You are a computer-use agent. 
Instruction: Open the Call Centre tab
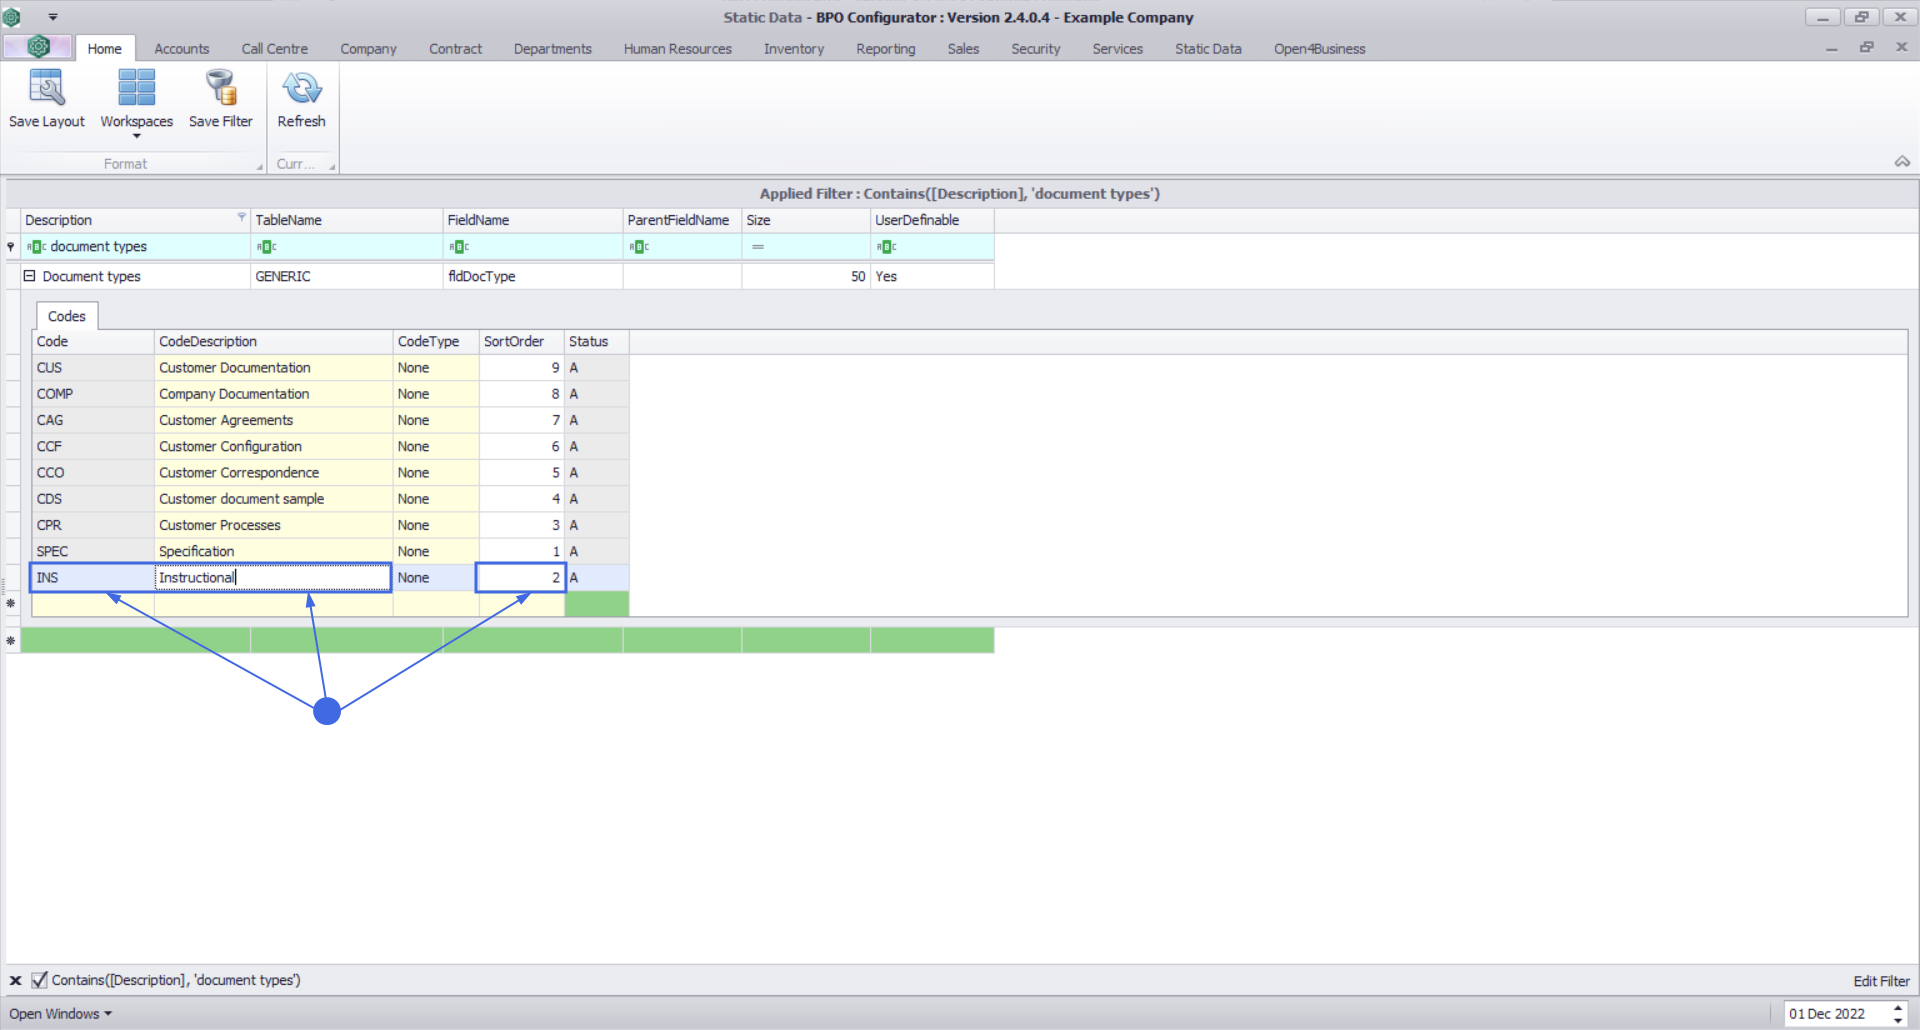pos(274,48)
